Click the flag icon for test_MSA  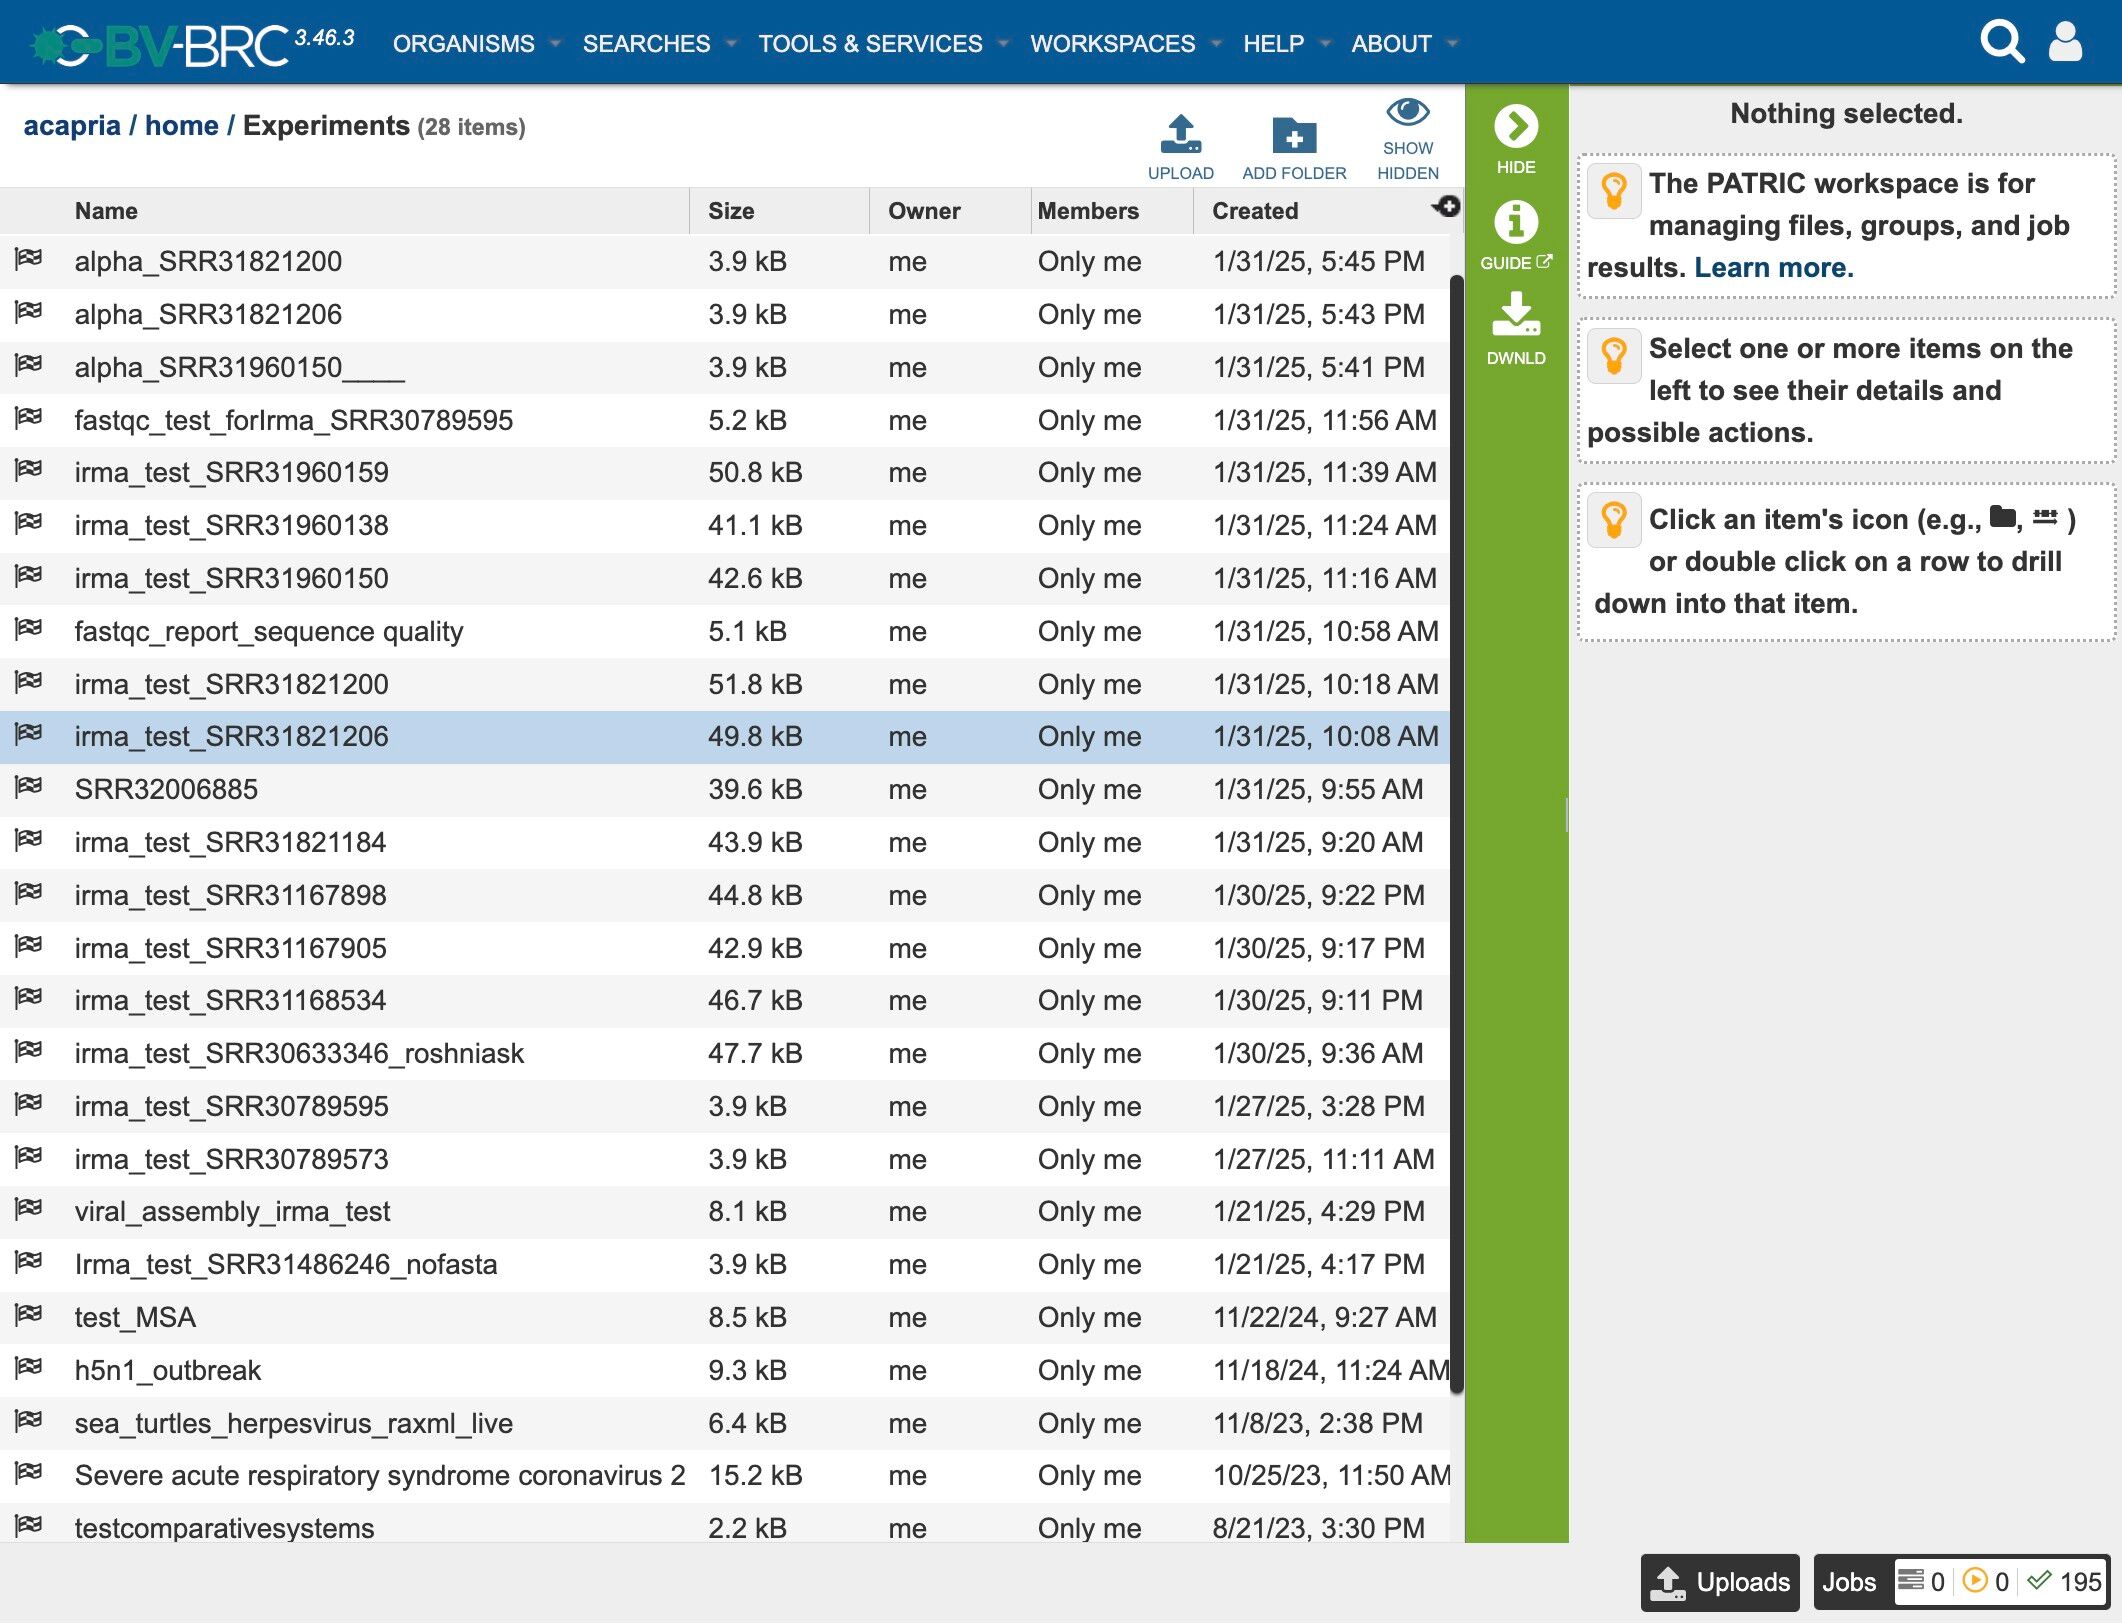tap(28, 1314)
